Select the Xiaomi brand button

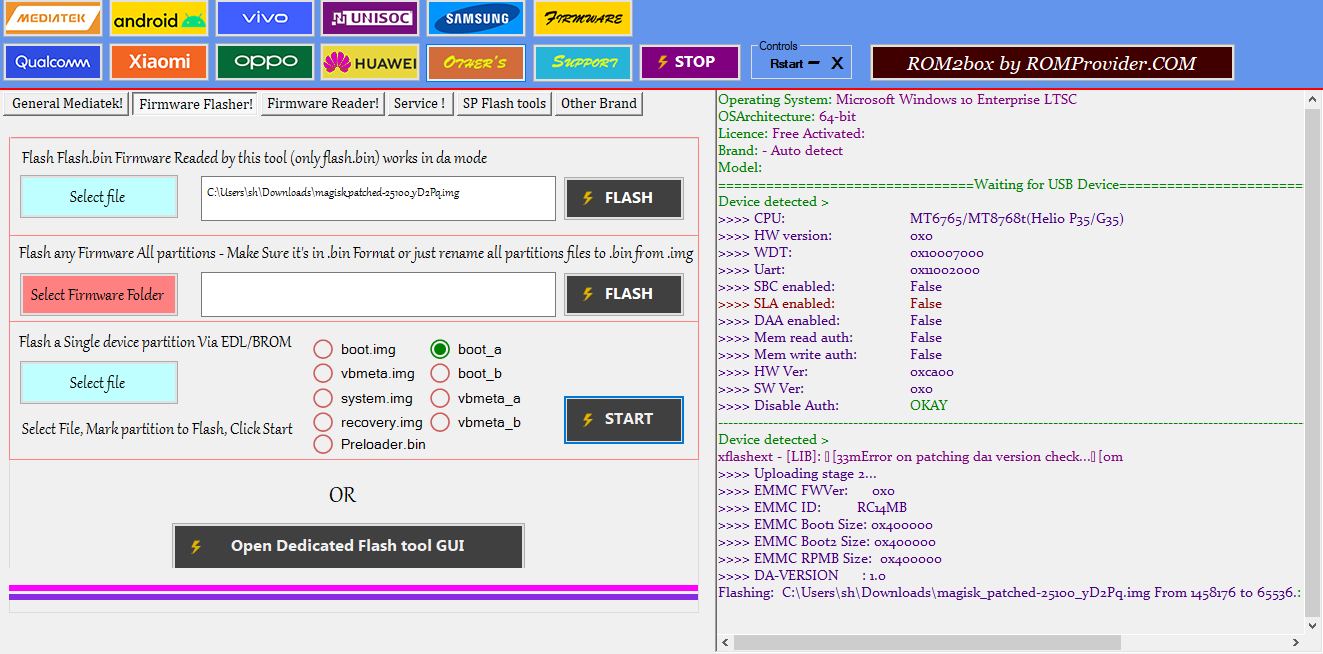(x=159, y=62)
